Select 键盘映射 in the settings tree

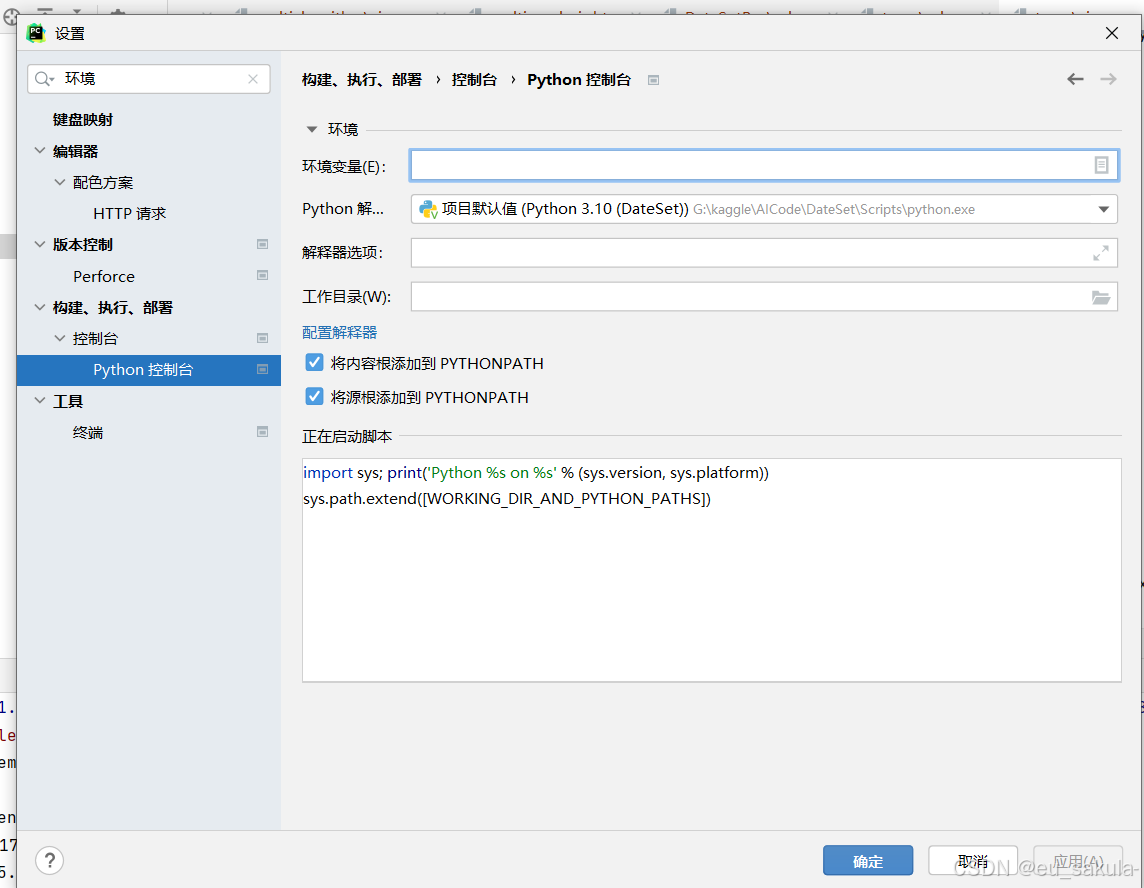point(82,120)
